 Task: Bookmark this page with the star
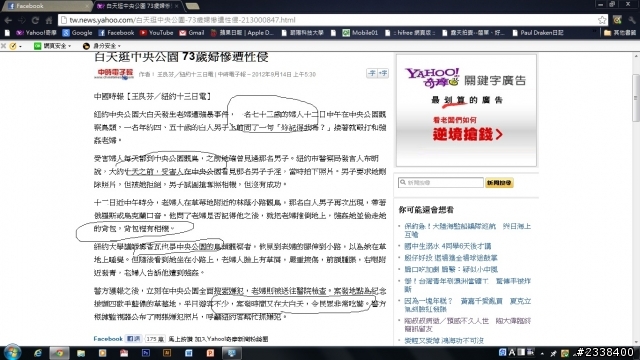(x=602, y=20)
